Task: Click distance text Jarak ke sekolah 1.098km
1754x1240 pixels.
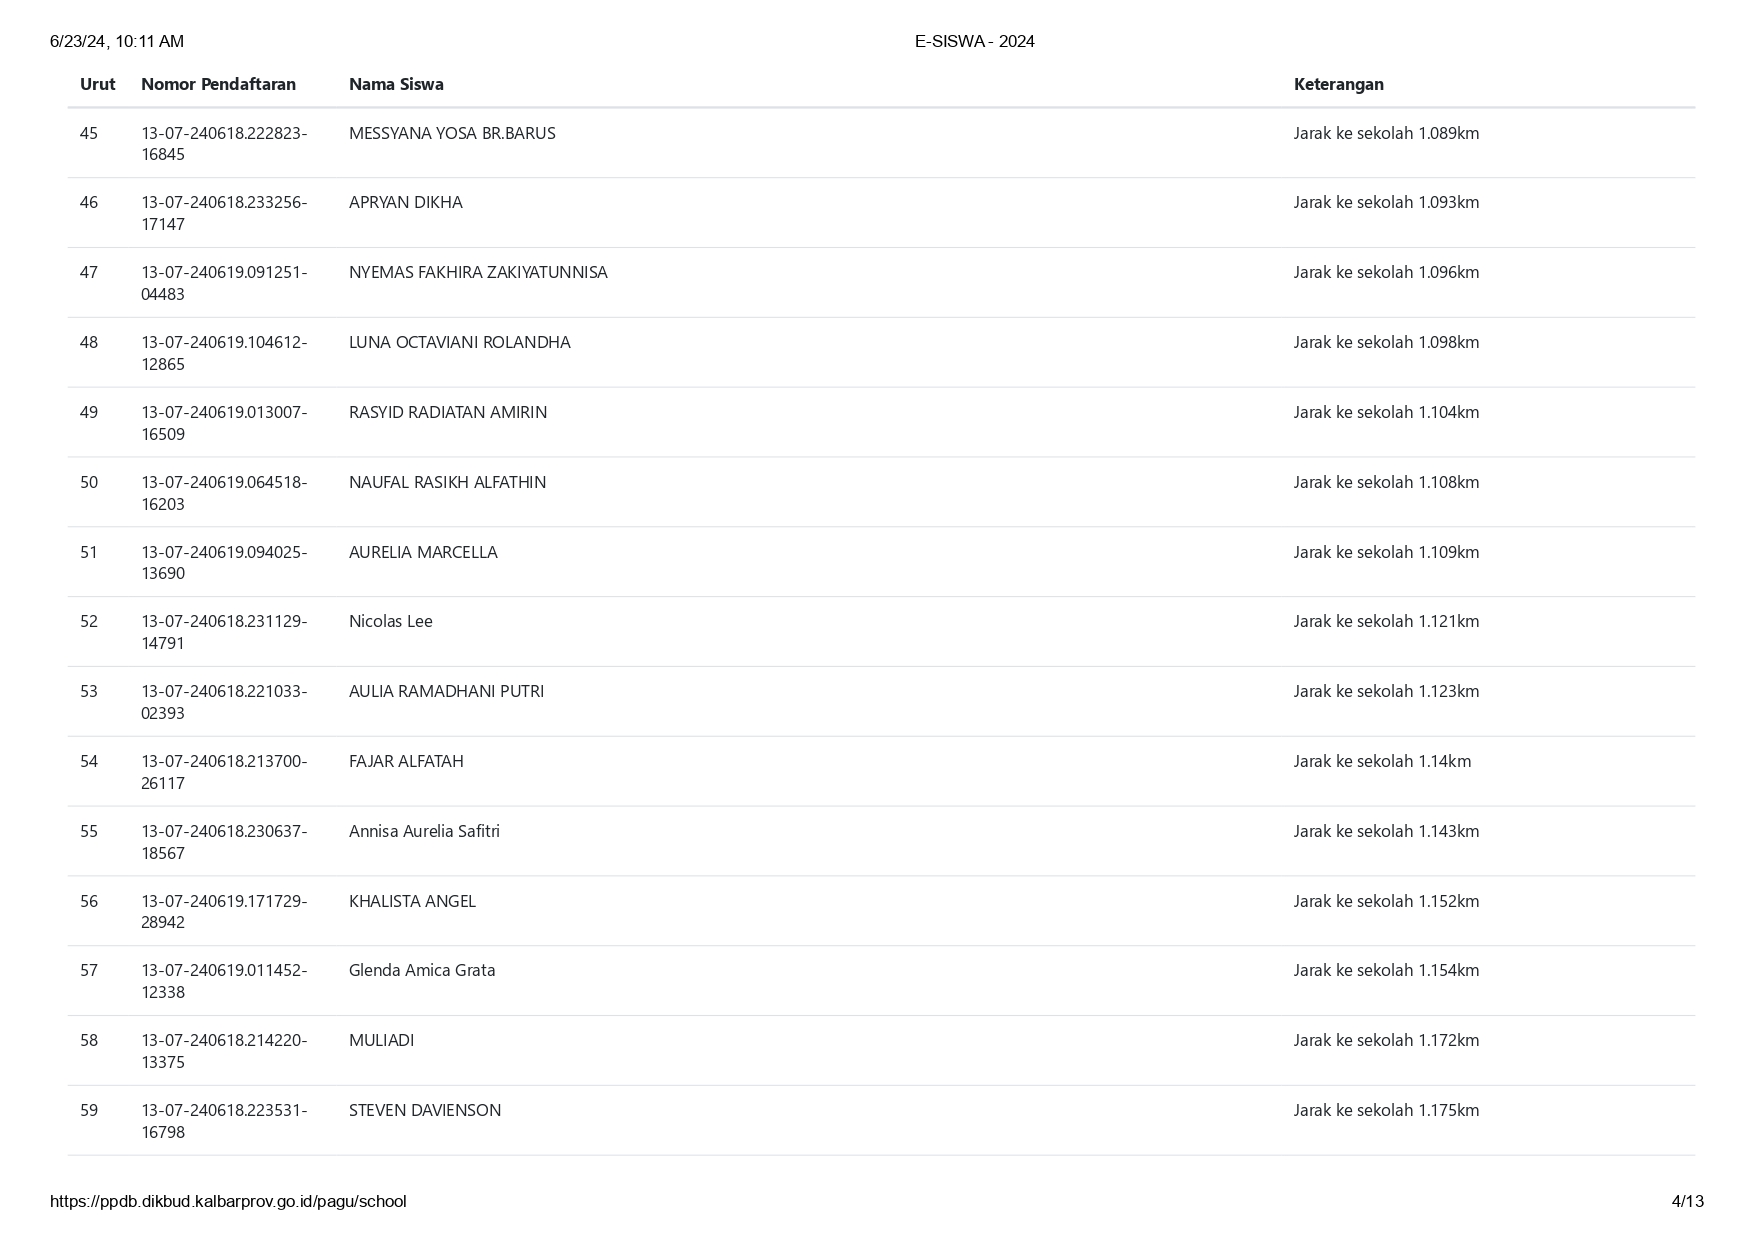Action: coord(1386,342)
